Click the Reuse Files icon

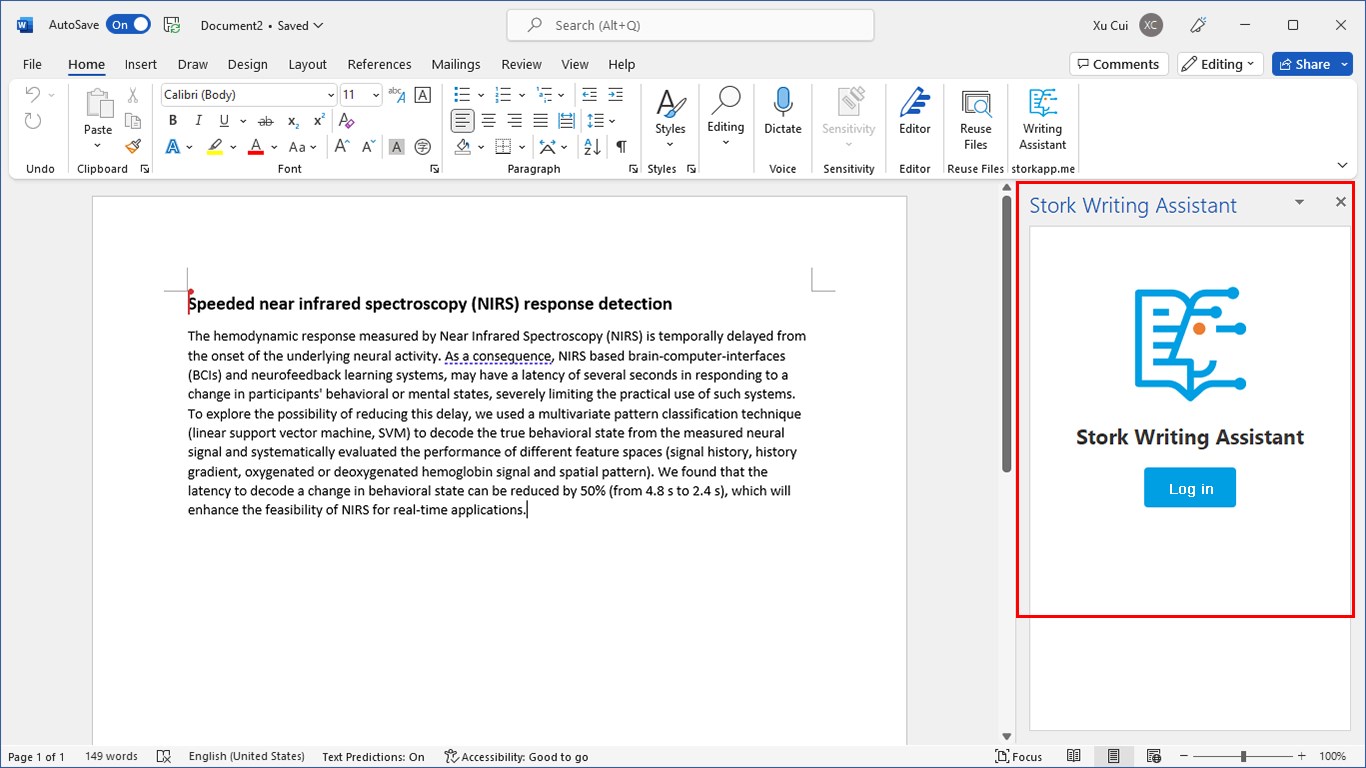(x=975, y=118)
